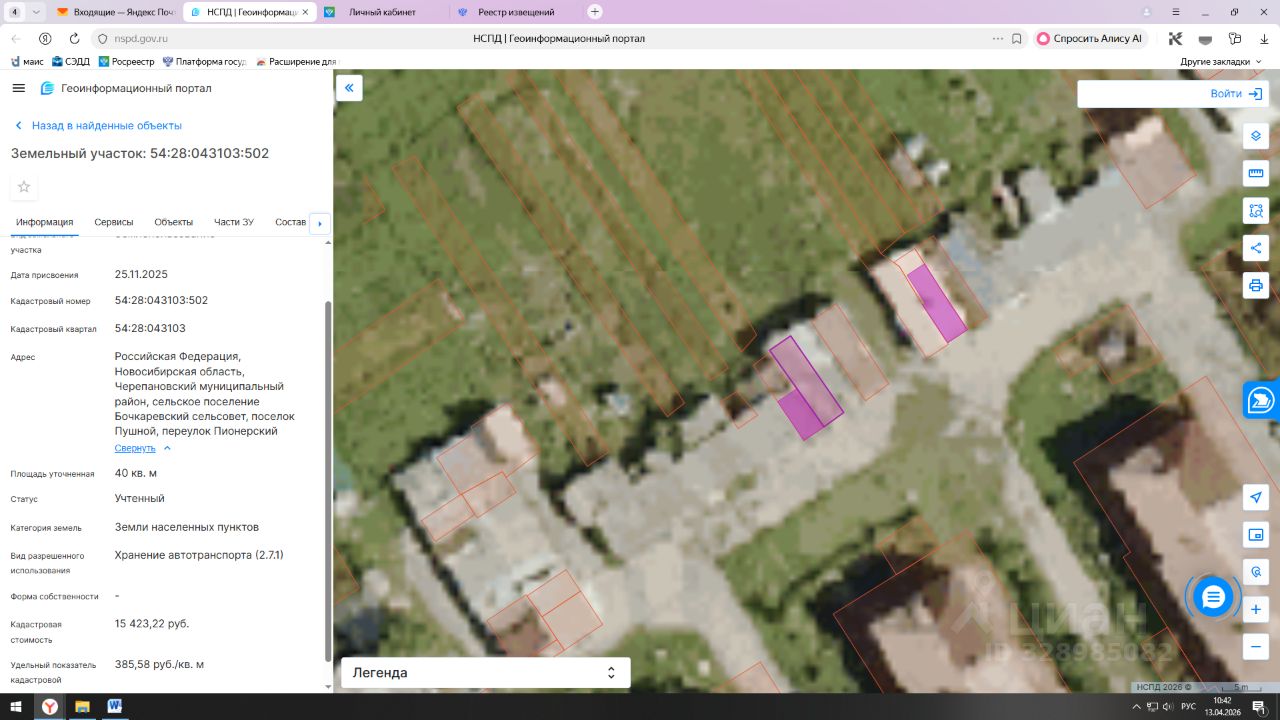1280x720 pixels.
Task: Click the date value 25.11.2025
Action: tap(141, 274)
